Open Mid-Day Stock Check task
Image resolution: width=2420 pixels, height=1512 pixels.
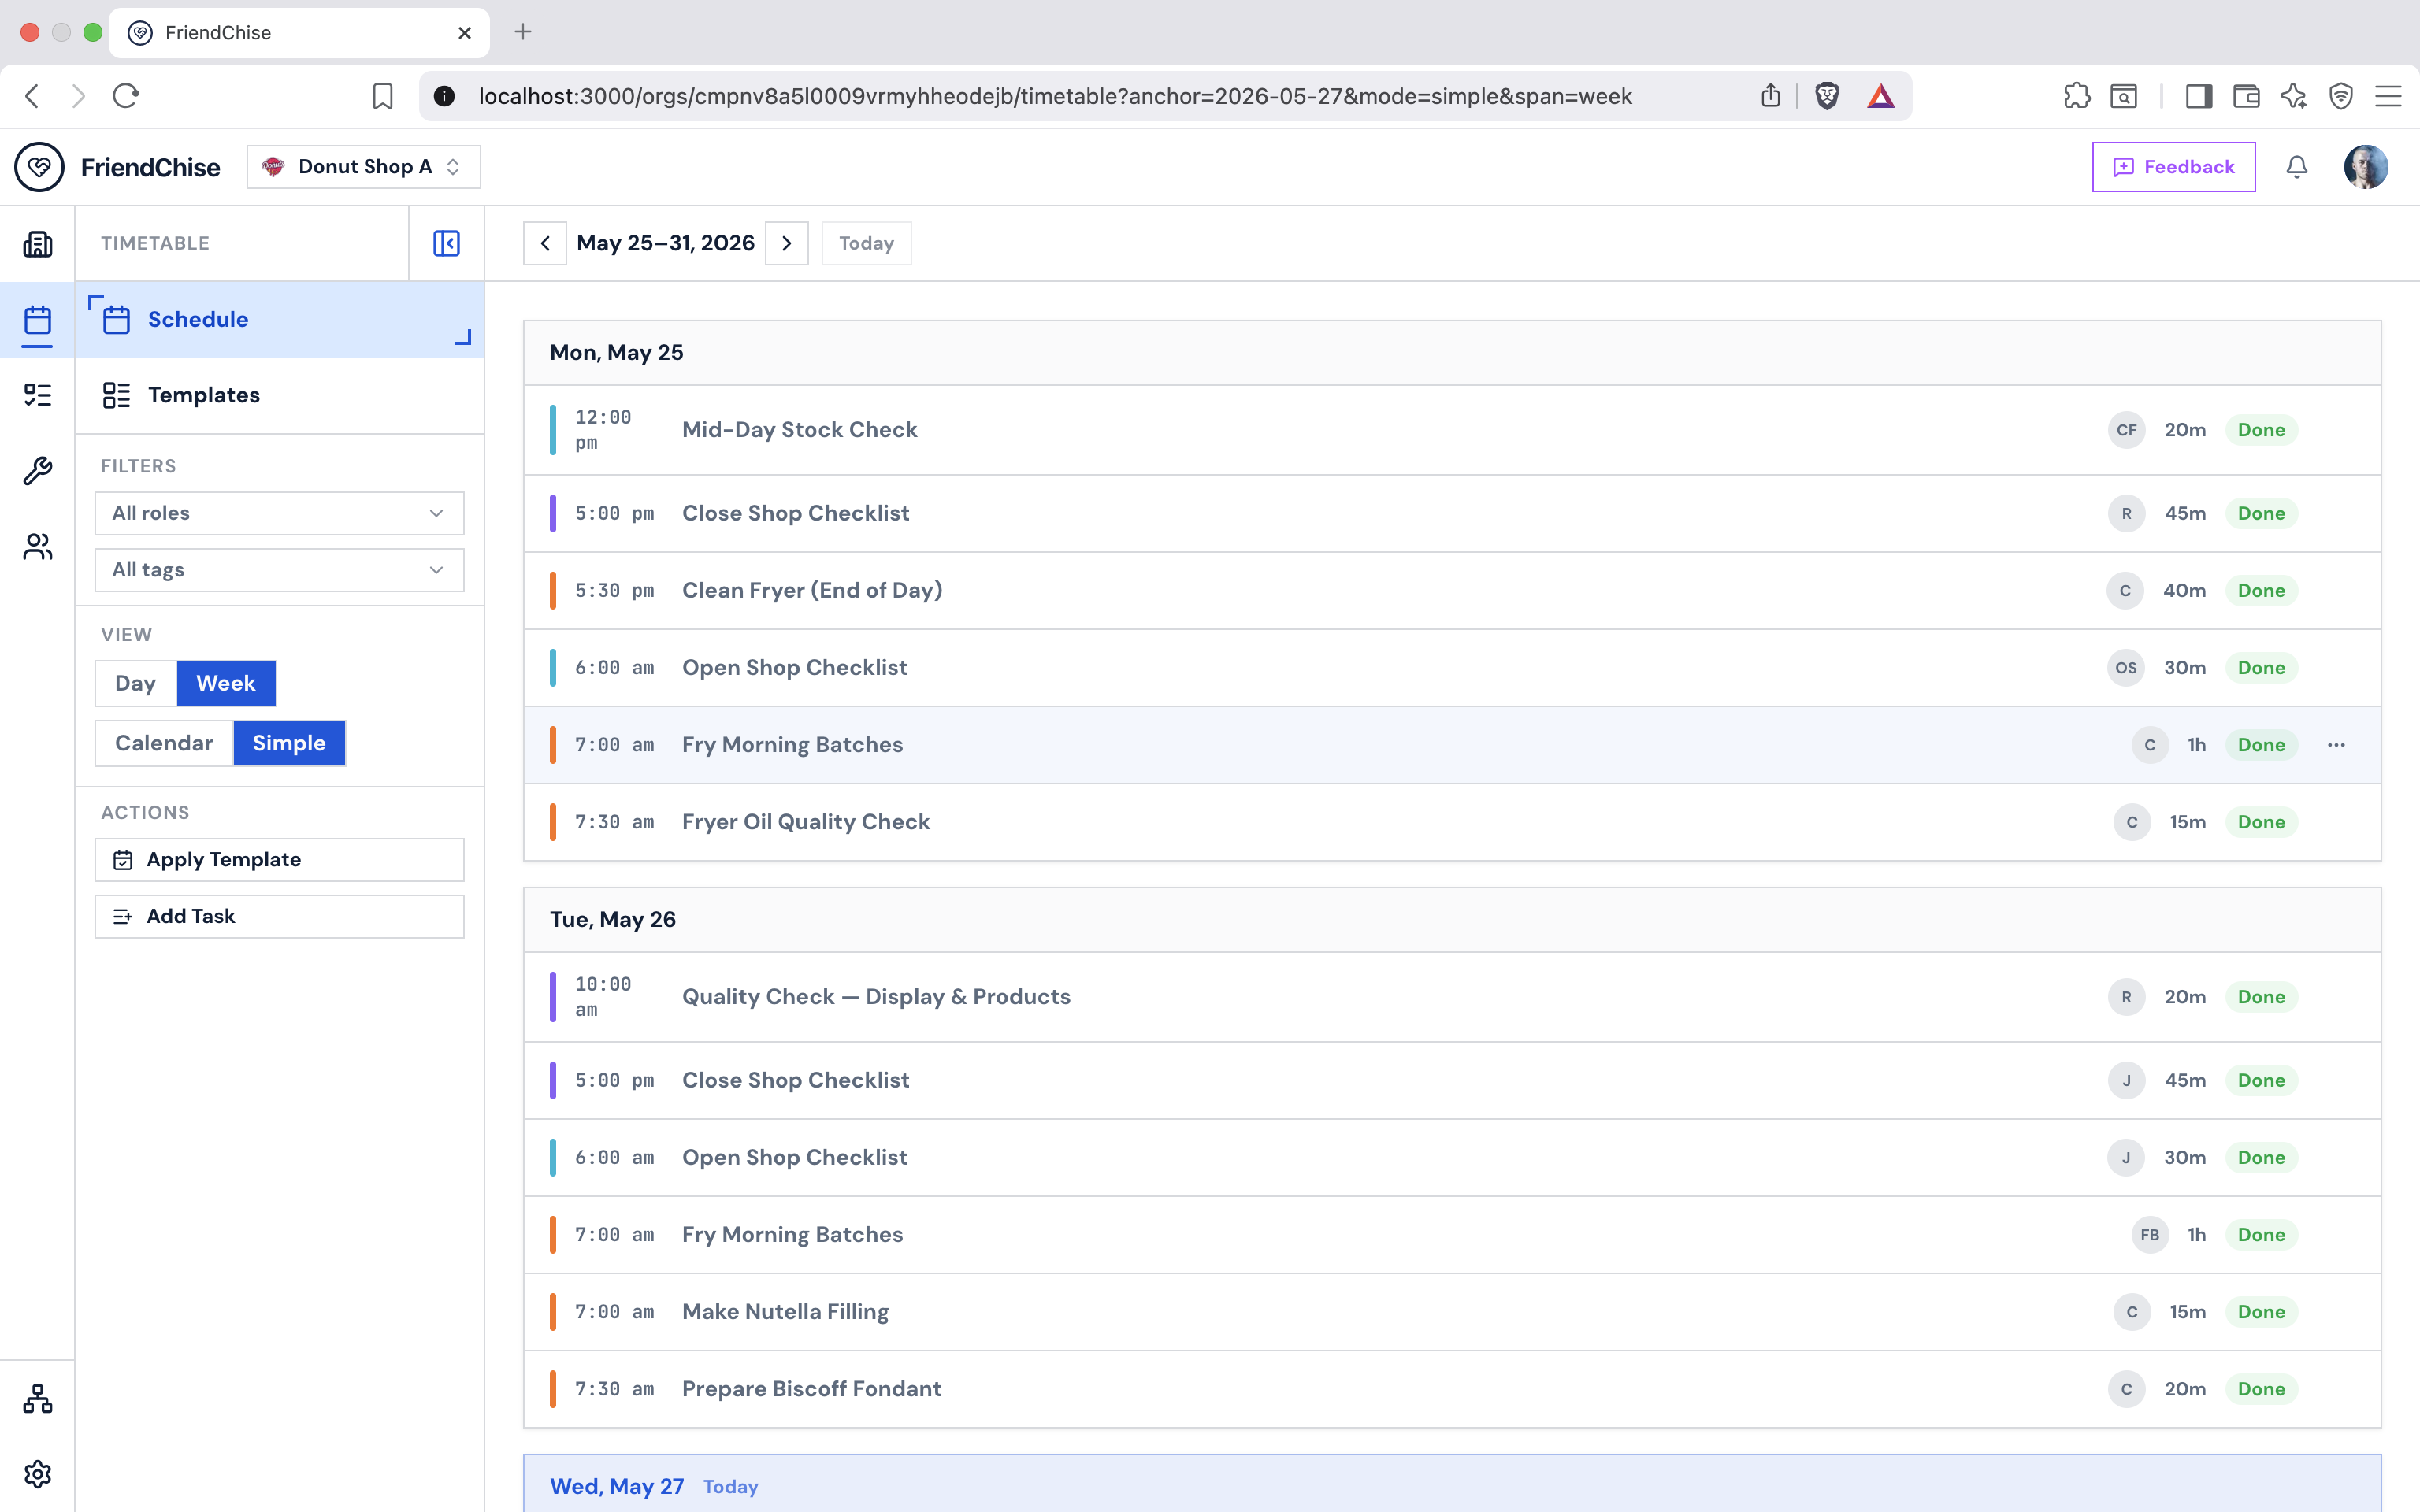pos(1452,430)
